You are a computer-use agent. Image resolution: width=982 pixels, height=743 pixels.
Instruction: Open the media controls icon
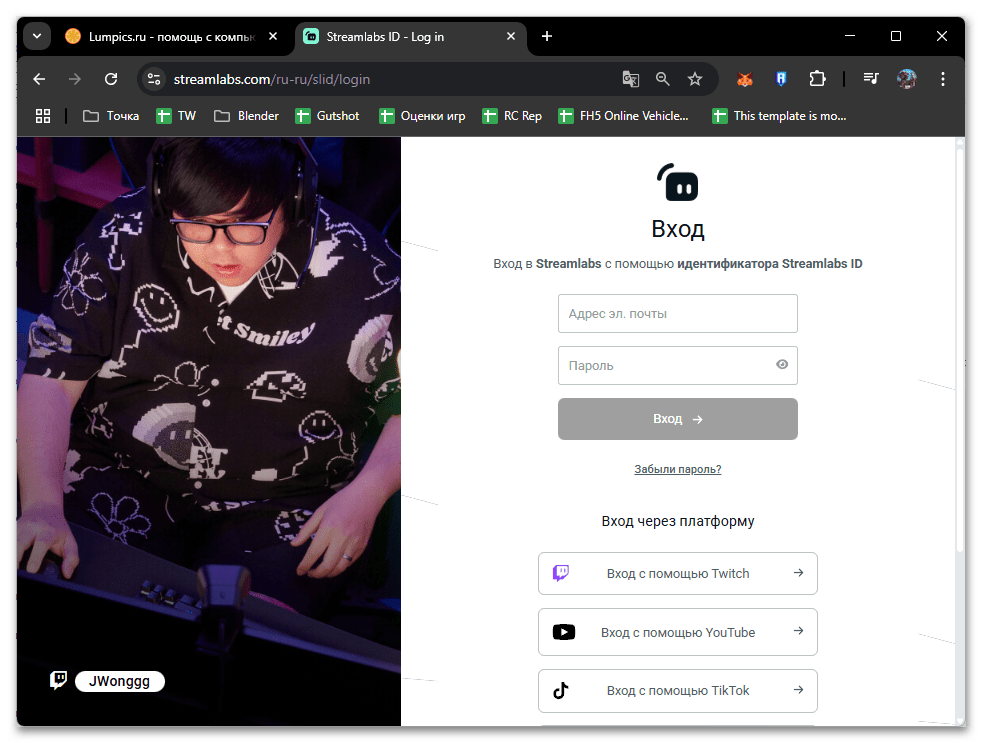click(x=871, y=79)
